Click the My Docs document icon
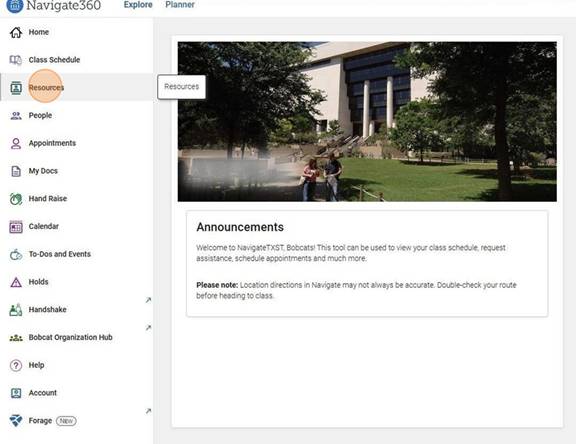The width and height of the screenshot is (576, 444). coord(16,171)
